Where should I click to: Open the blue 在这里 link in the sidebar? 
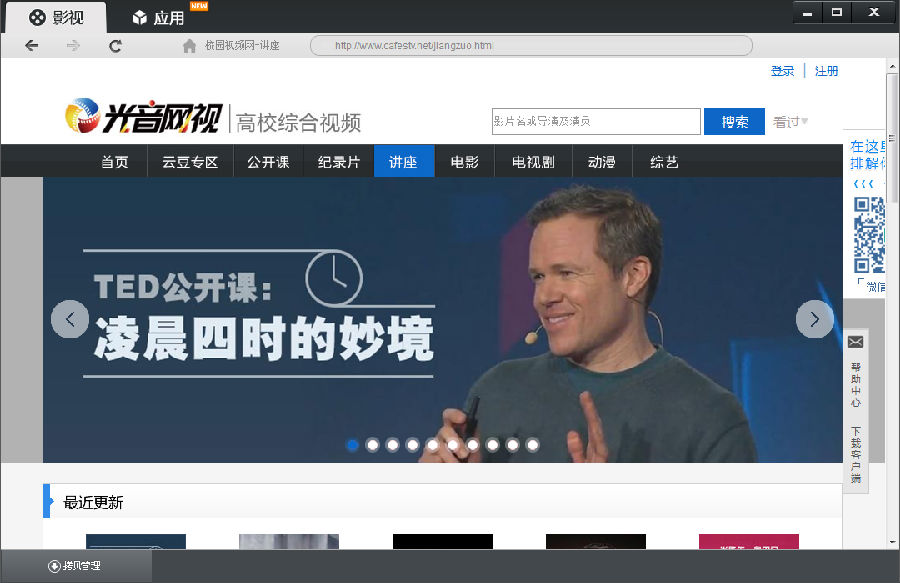(867, 147)
